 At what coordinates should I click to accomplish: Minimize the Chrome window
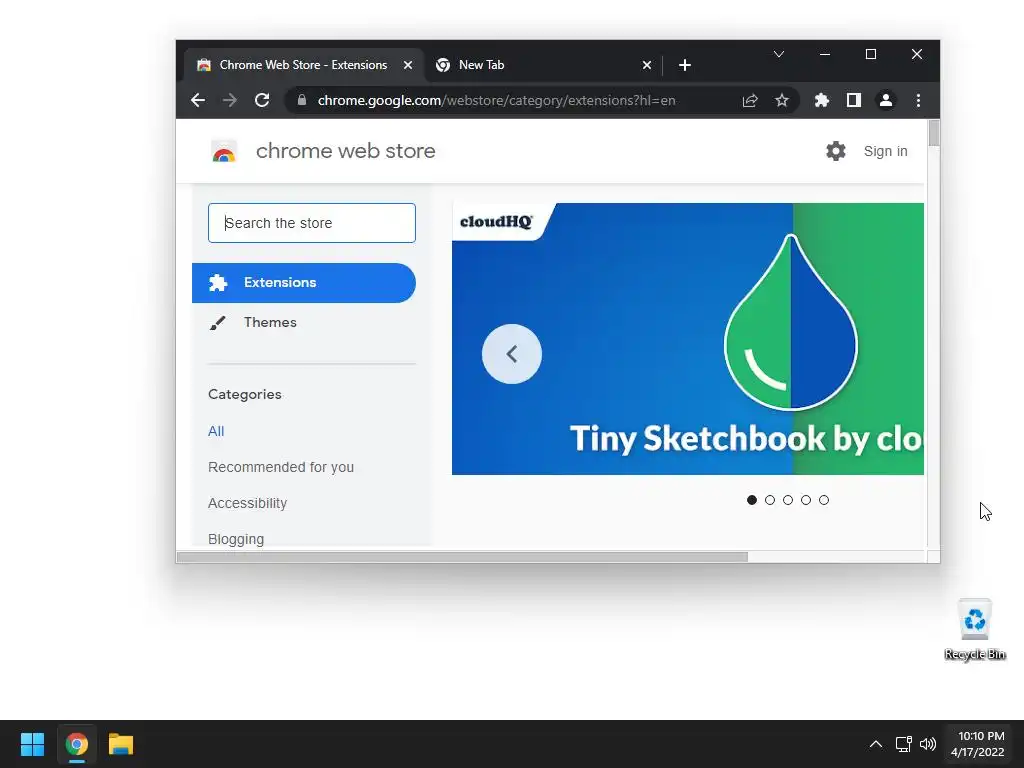point(825,54)
